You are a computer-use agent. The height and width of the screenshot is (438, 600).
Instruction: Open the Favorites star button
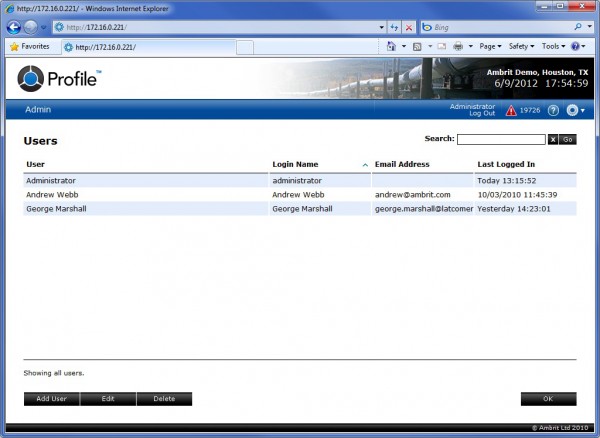[30, 47]
